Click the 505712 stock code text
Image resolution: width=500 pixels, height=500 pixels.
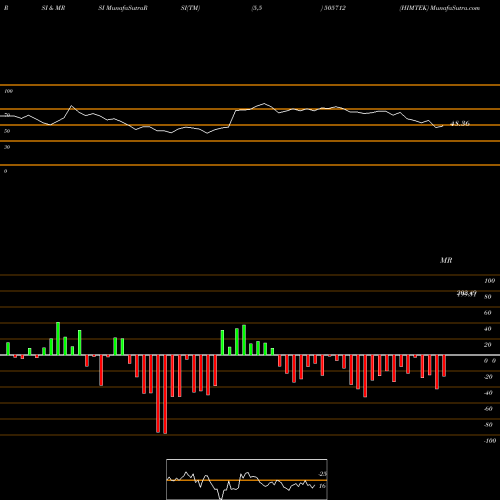(335, 8)
